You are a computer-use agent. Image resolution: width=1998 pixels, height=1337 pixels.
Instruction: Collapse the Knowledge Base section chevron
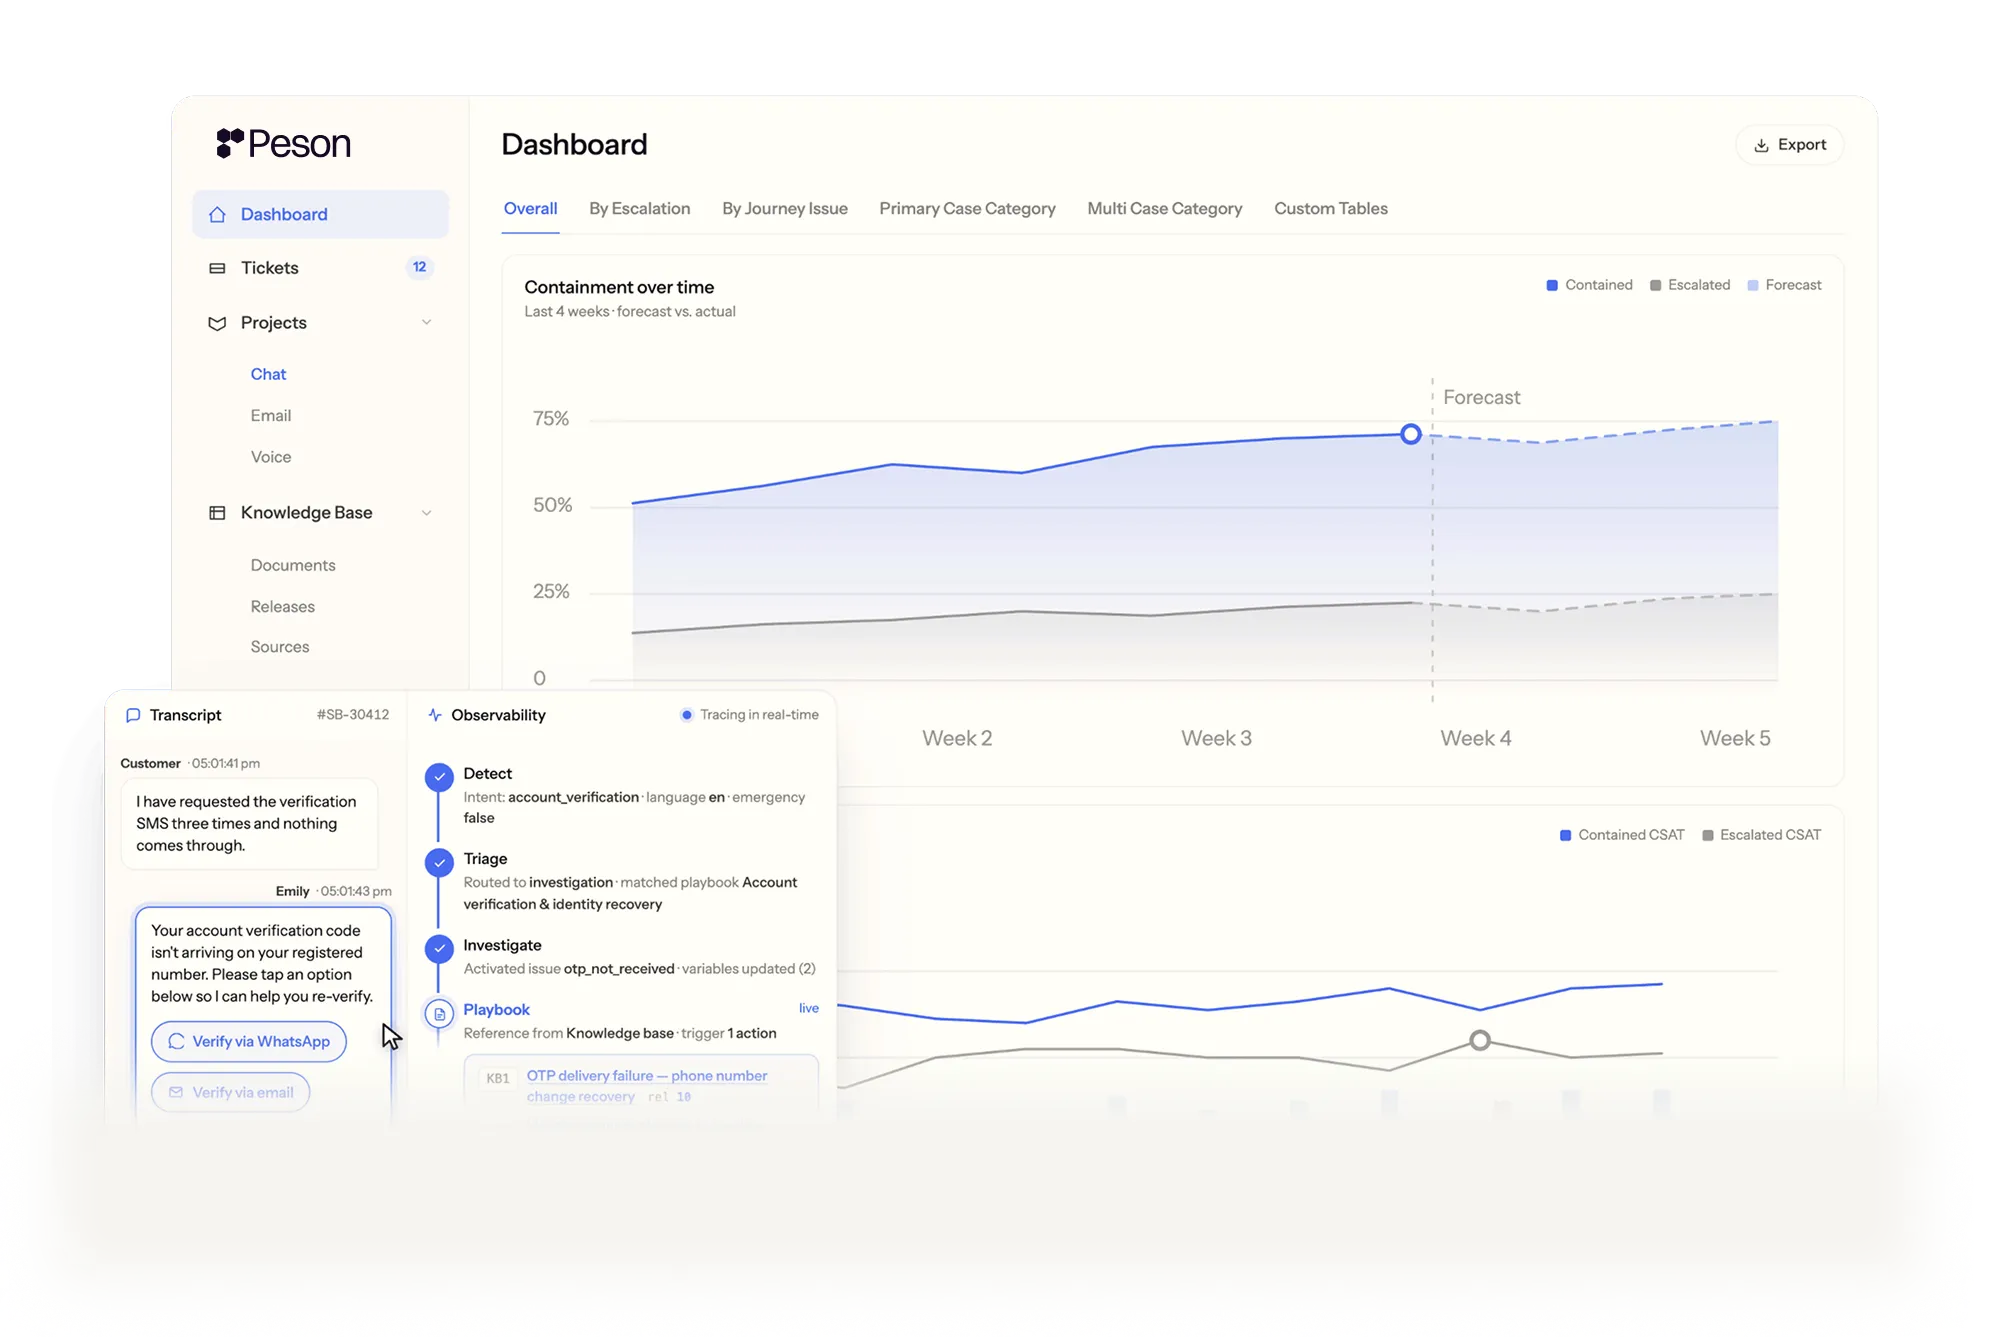(427, 513)
